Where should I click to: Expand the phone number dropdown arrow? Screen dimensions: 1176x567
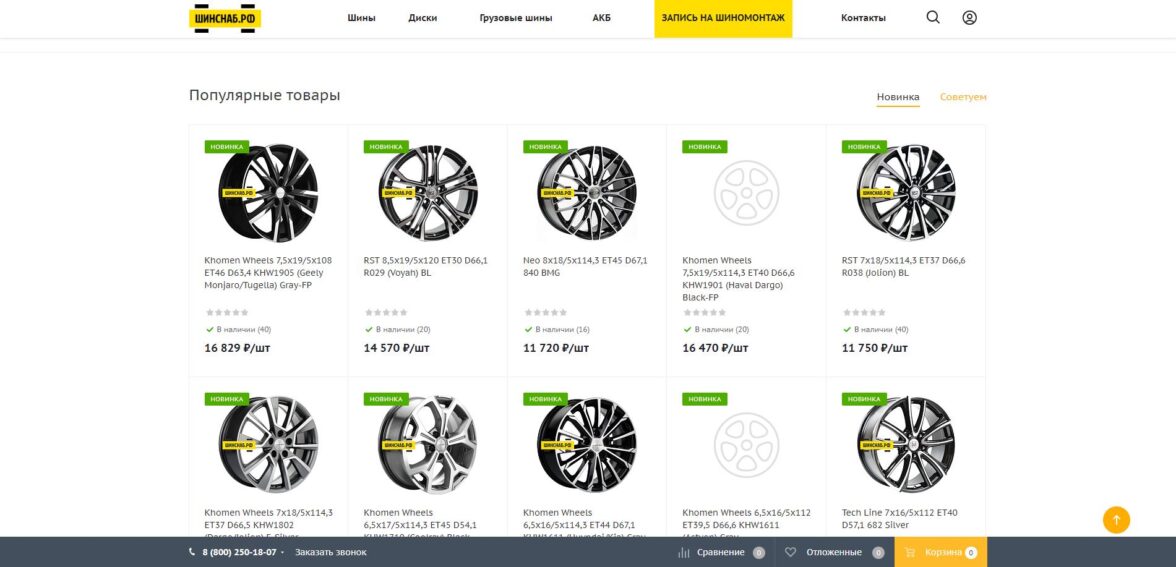click(x=283, y=554)
